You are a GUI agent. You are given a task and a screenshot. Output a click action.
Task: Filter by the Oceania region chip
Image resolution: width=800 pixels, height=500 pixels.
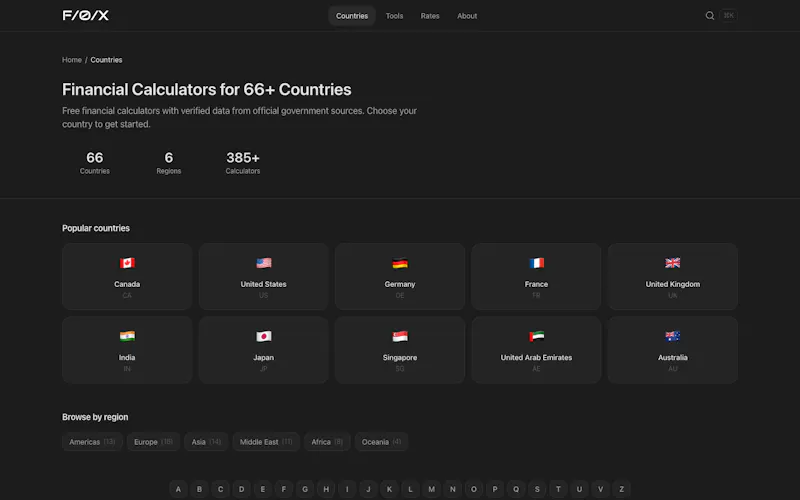(x=381, y=442)
